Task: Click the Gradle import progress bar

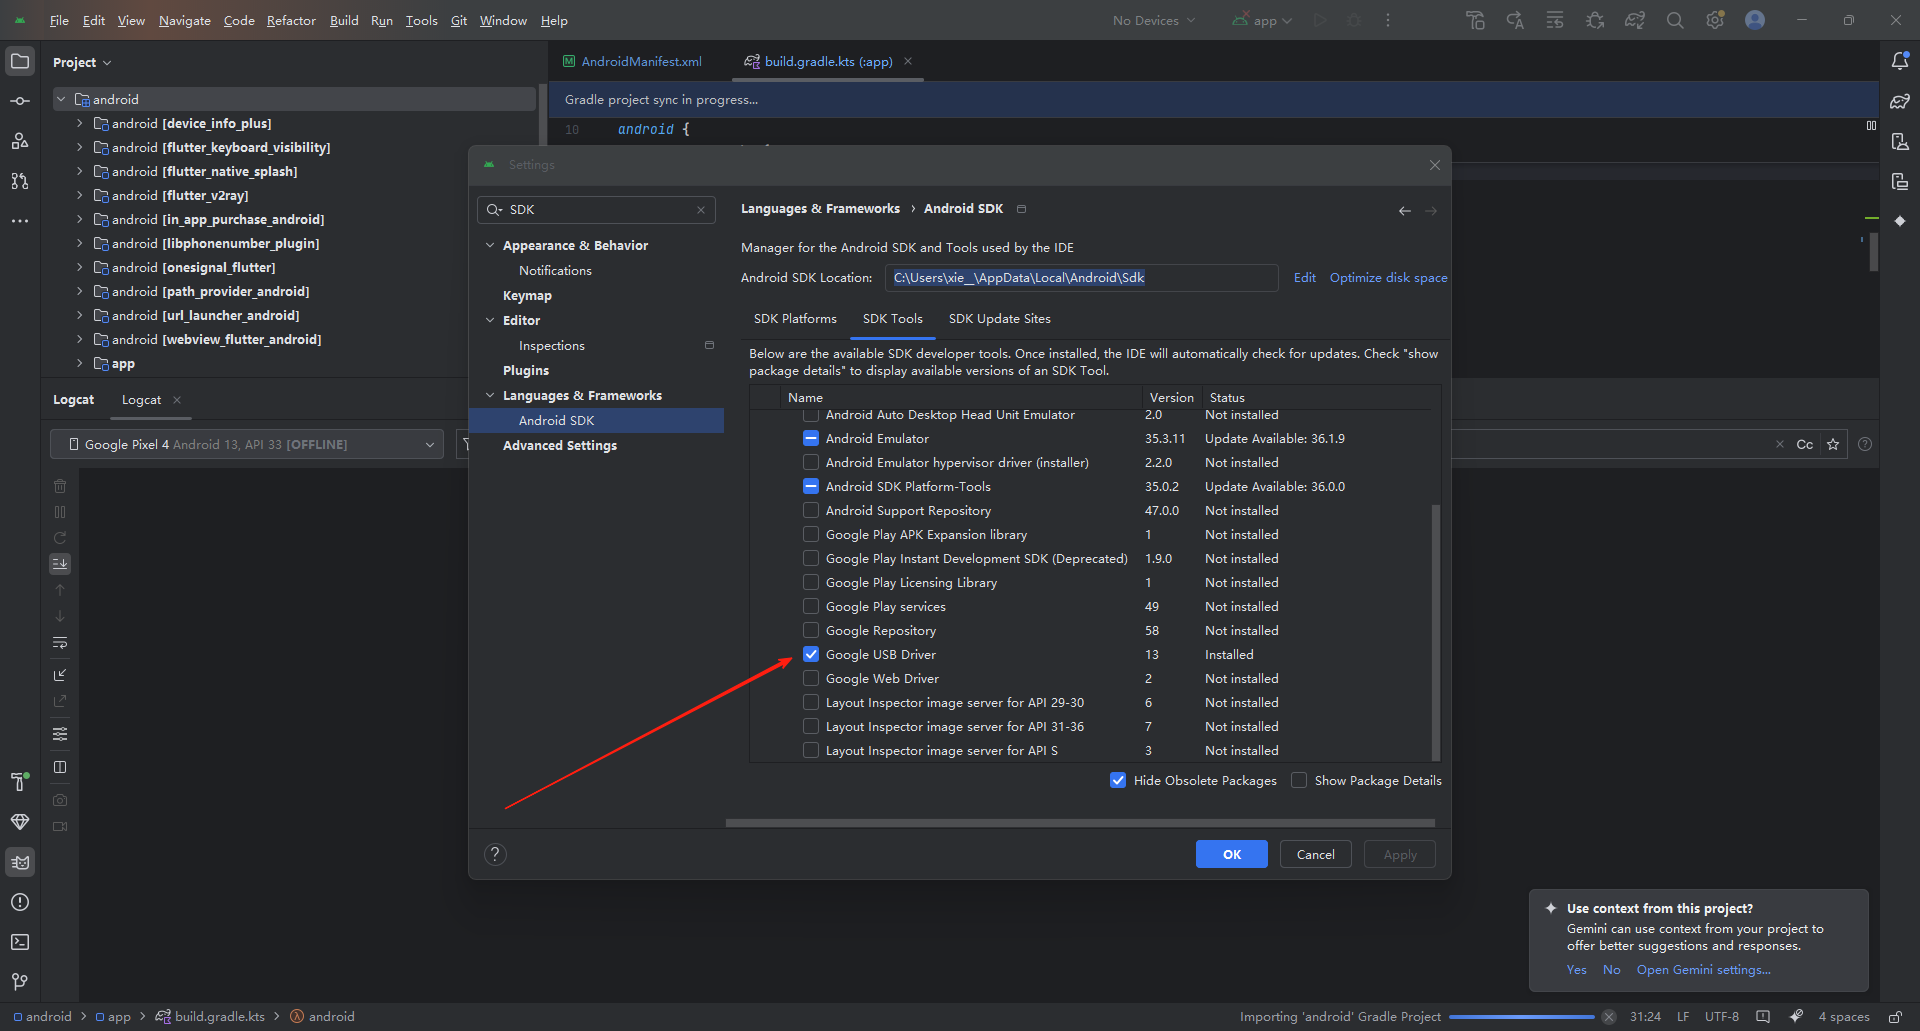Action: (1521, 1017)
